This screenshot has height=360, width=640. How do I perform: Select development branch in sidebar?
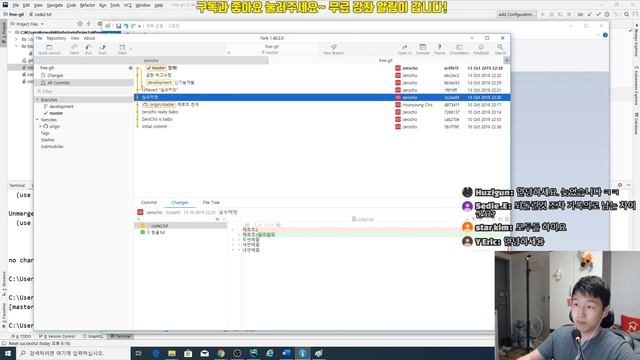click(x=61, y=107)
